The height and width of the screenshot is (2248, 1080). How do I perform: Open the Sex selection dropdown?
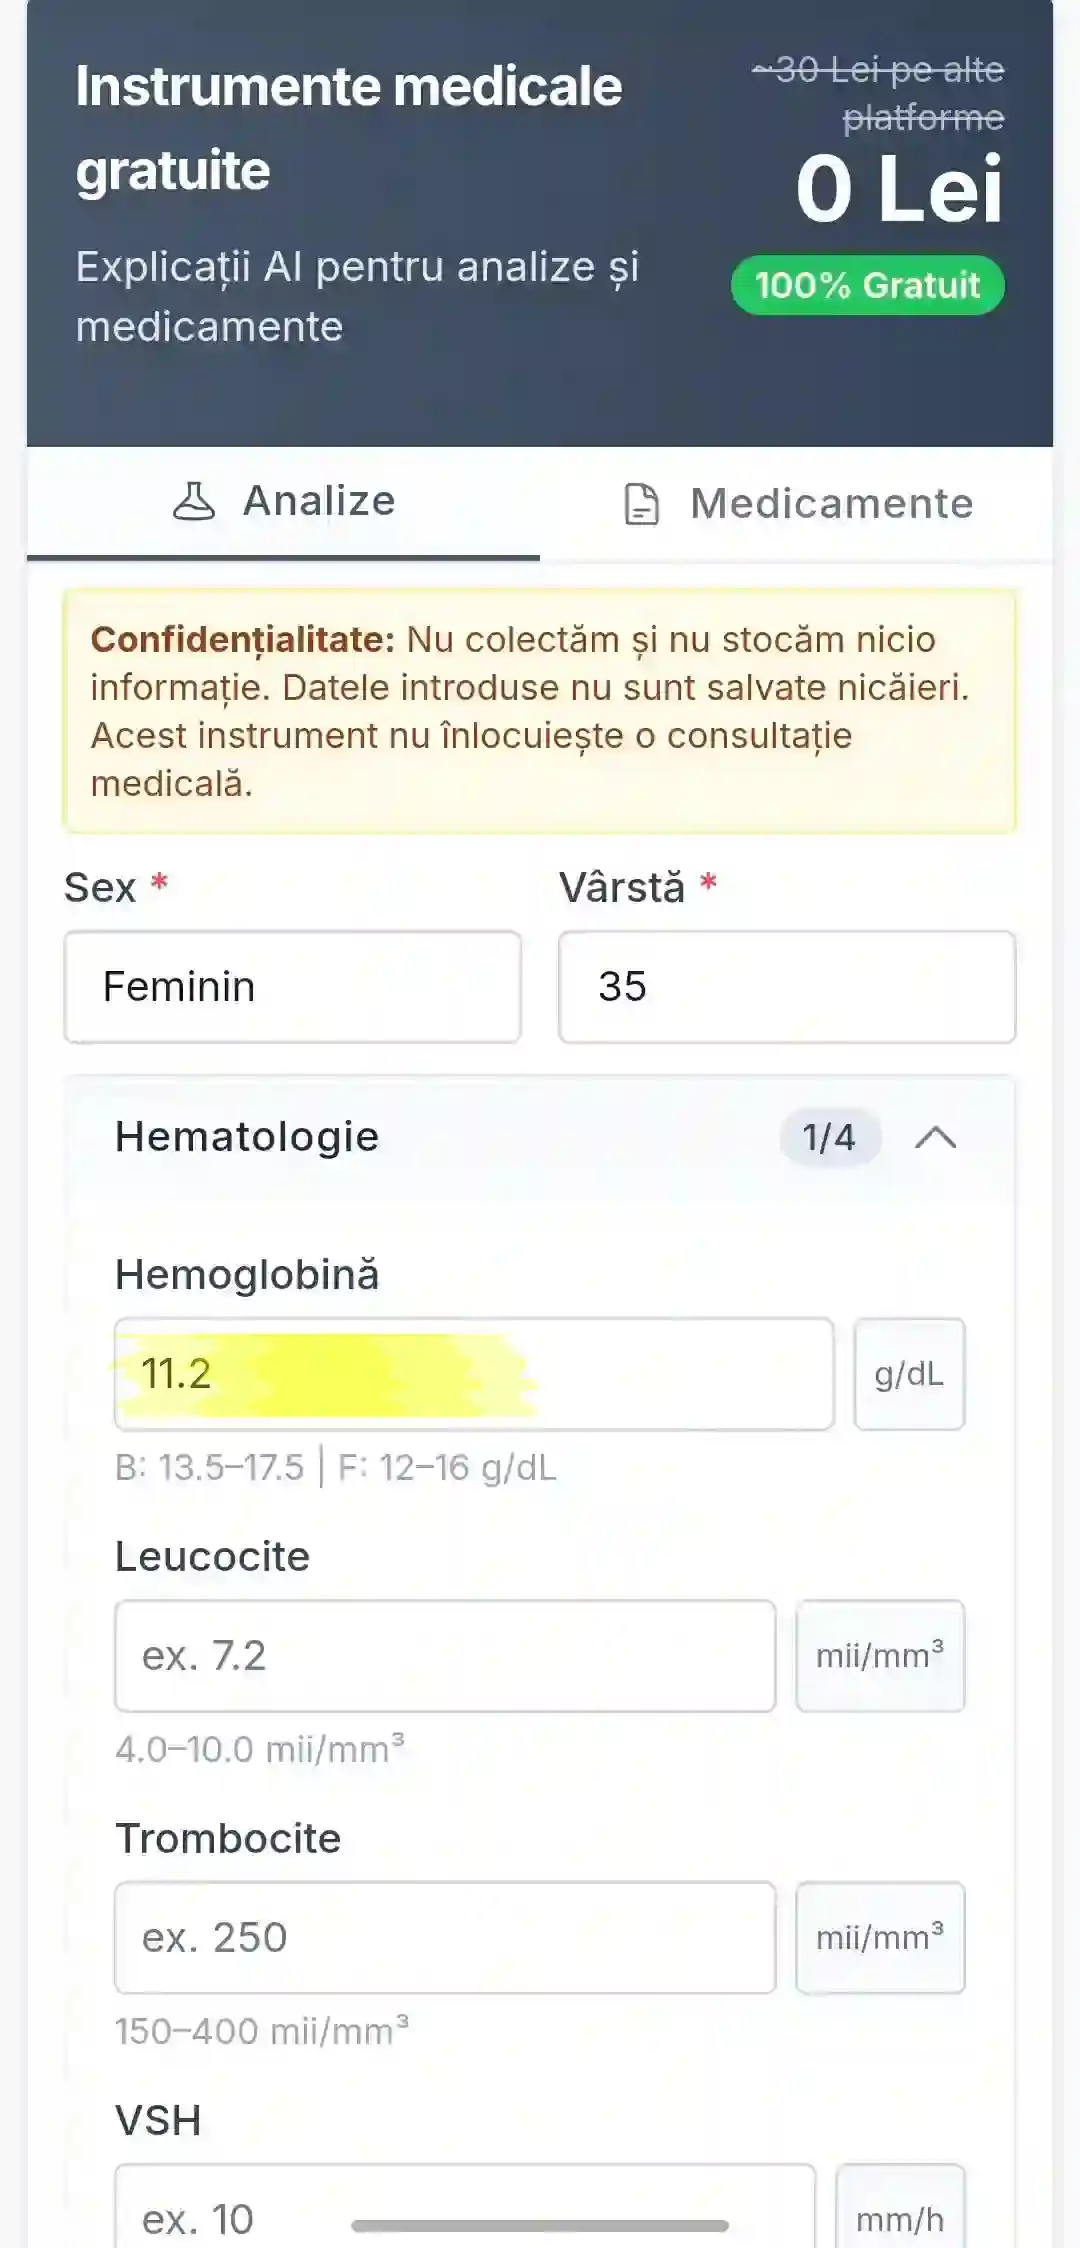[293, 987]
